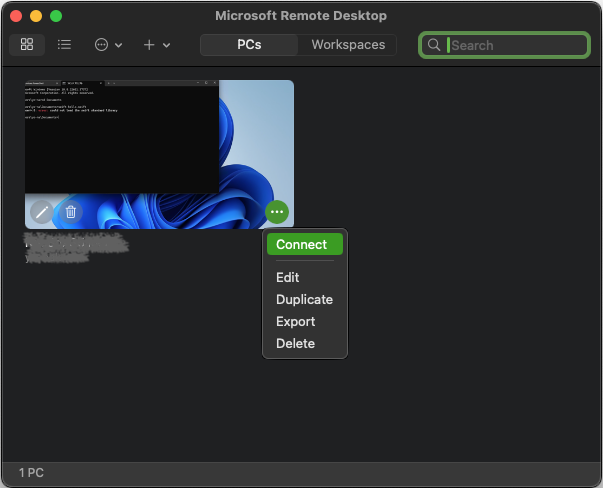The height and width of the screenshot is (488, 603).
Task: Choose Delete from the context menu
Action: click(295, 343)
